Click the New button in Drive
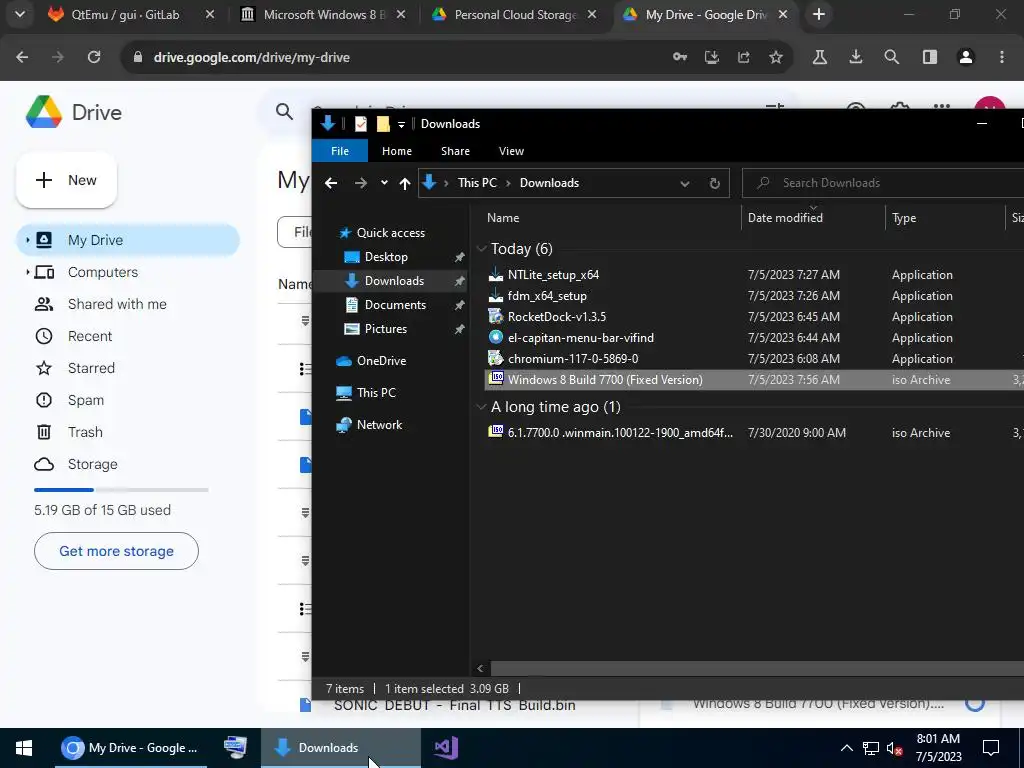The height and width of the screenshot is (768, 1024). click(x=67, y=180)
